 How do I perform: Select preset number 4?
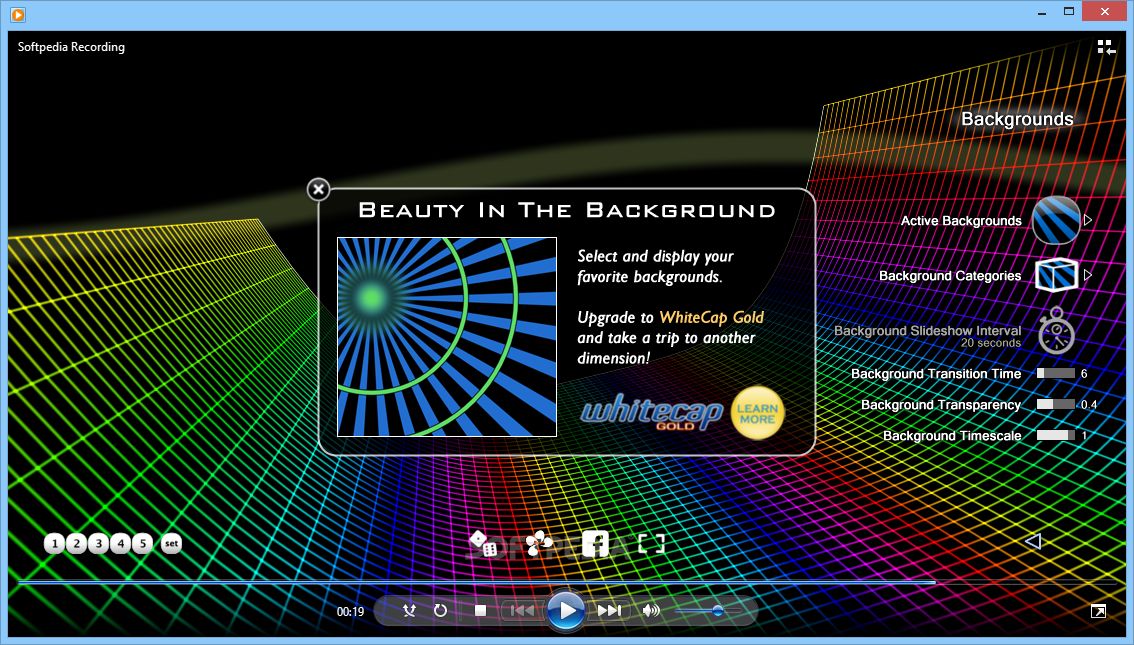point(121,543)
